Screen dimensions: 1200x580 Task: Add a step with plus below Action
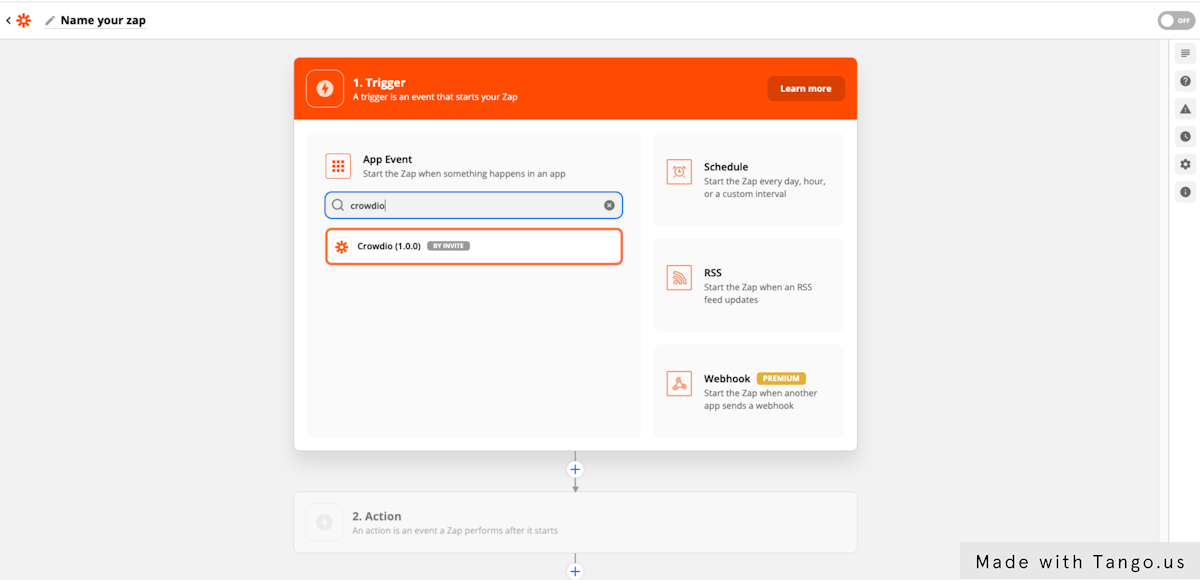575,572
